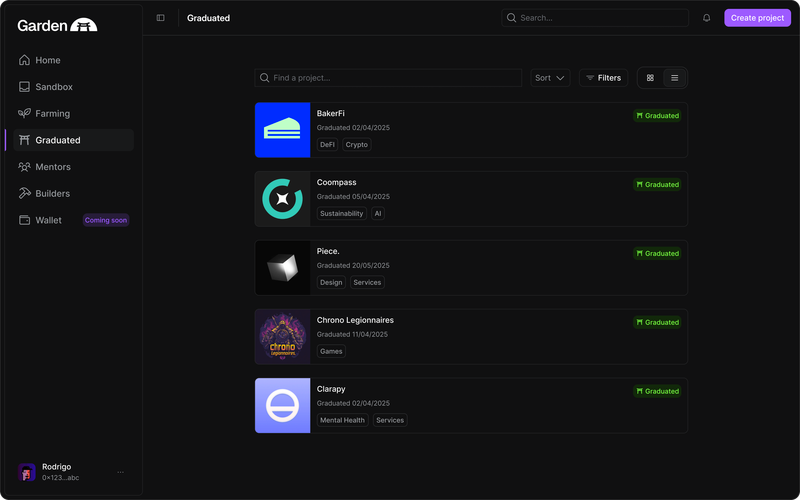Open the Sort dropdown
Screen dimensions: 800x500
pyautogui.click(x=550, y=78)
